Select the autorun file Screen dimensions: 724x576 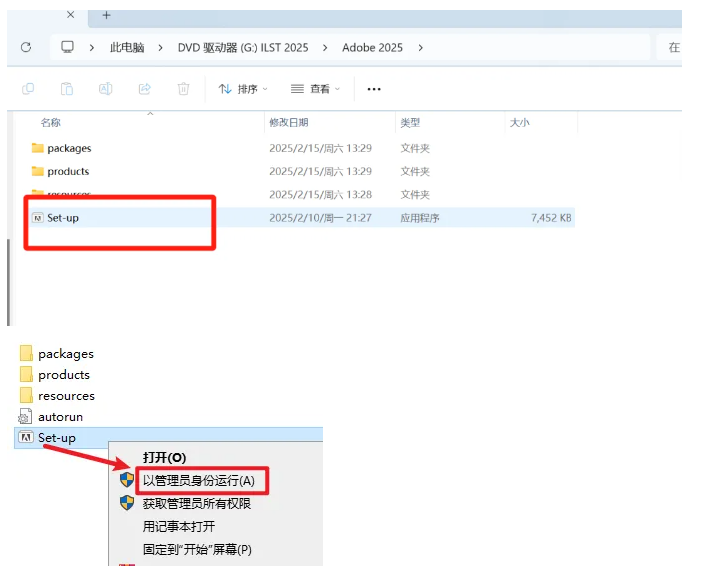coord(51,417)
